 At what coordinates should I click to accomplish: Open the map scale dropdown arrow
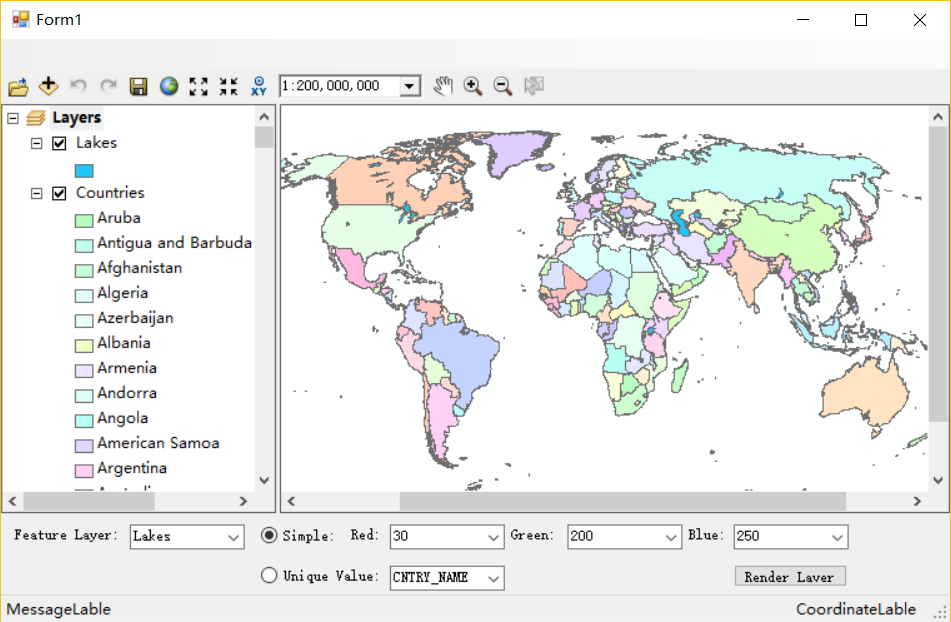coord(410,86)
